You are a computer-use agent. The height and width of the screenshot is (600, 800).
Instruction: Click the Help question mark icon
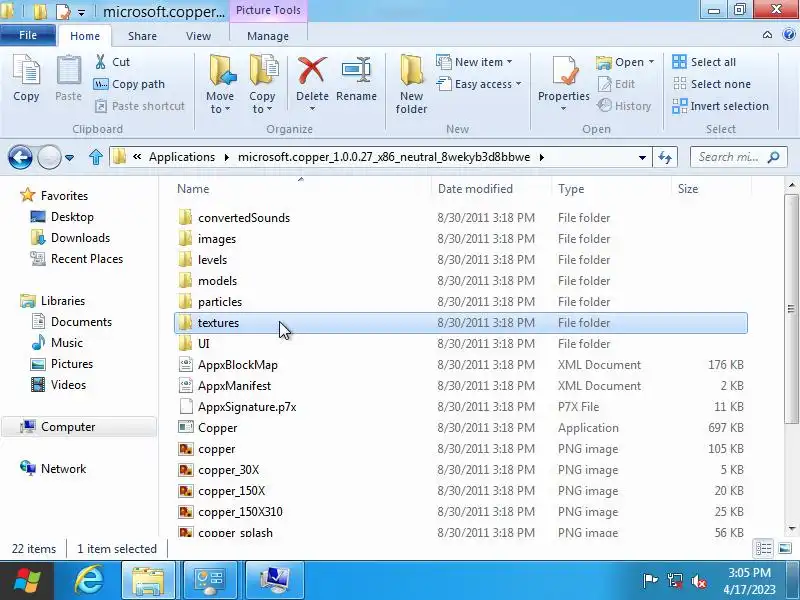[789, 35]
